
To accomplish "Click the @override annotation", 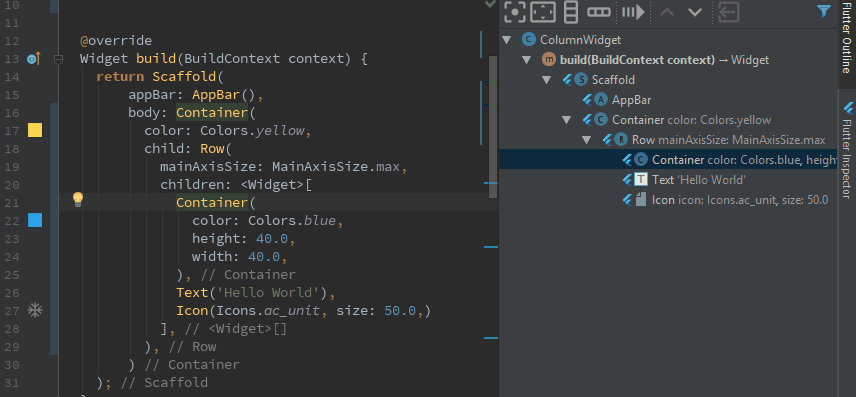I will click(x=116, y=41).
